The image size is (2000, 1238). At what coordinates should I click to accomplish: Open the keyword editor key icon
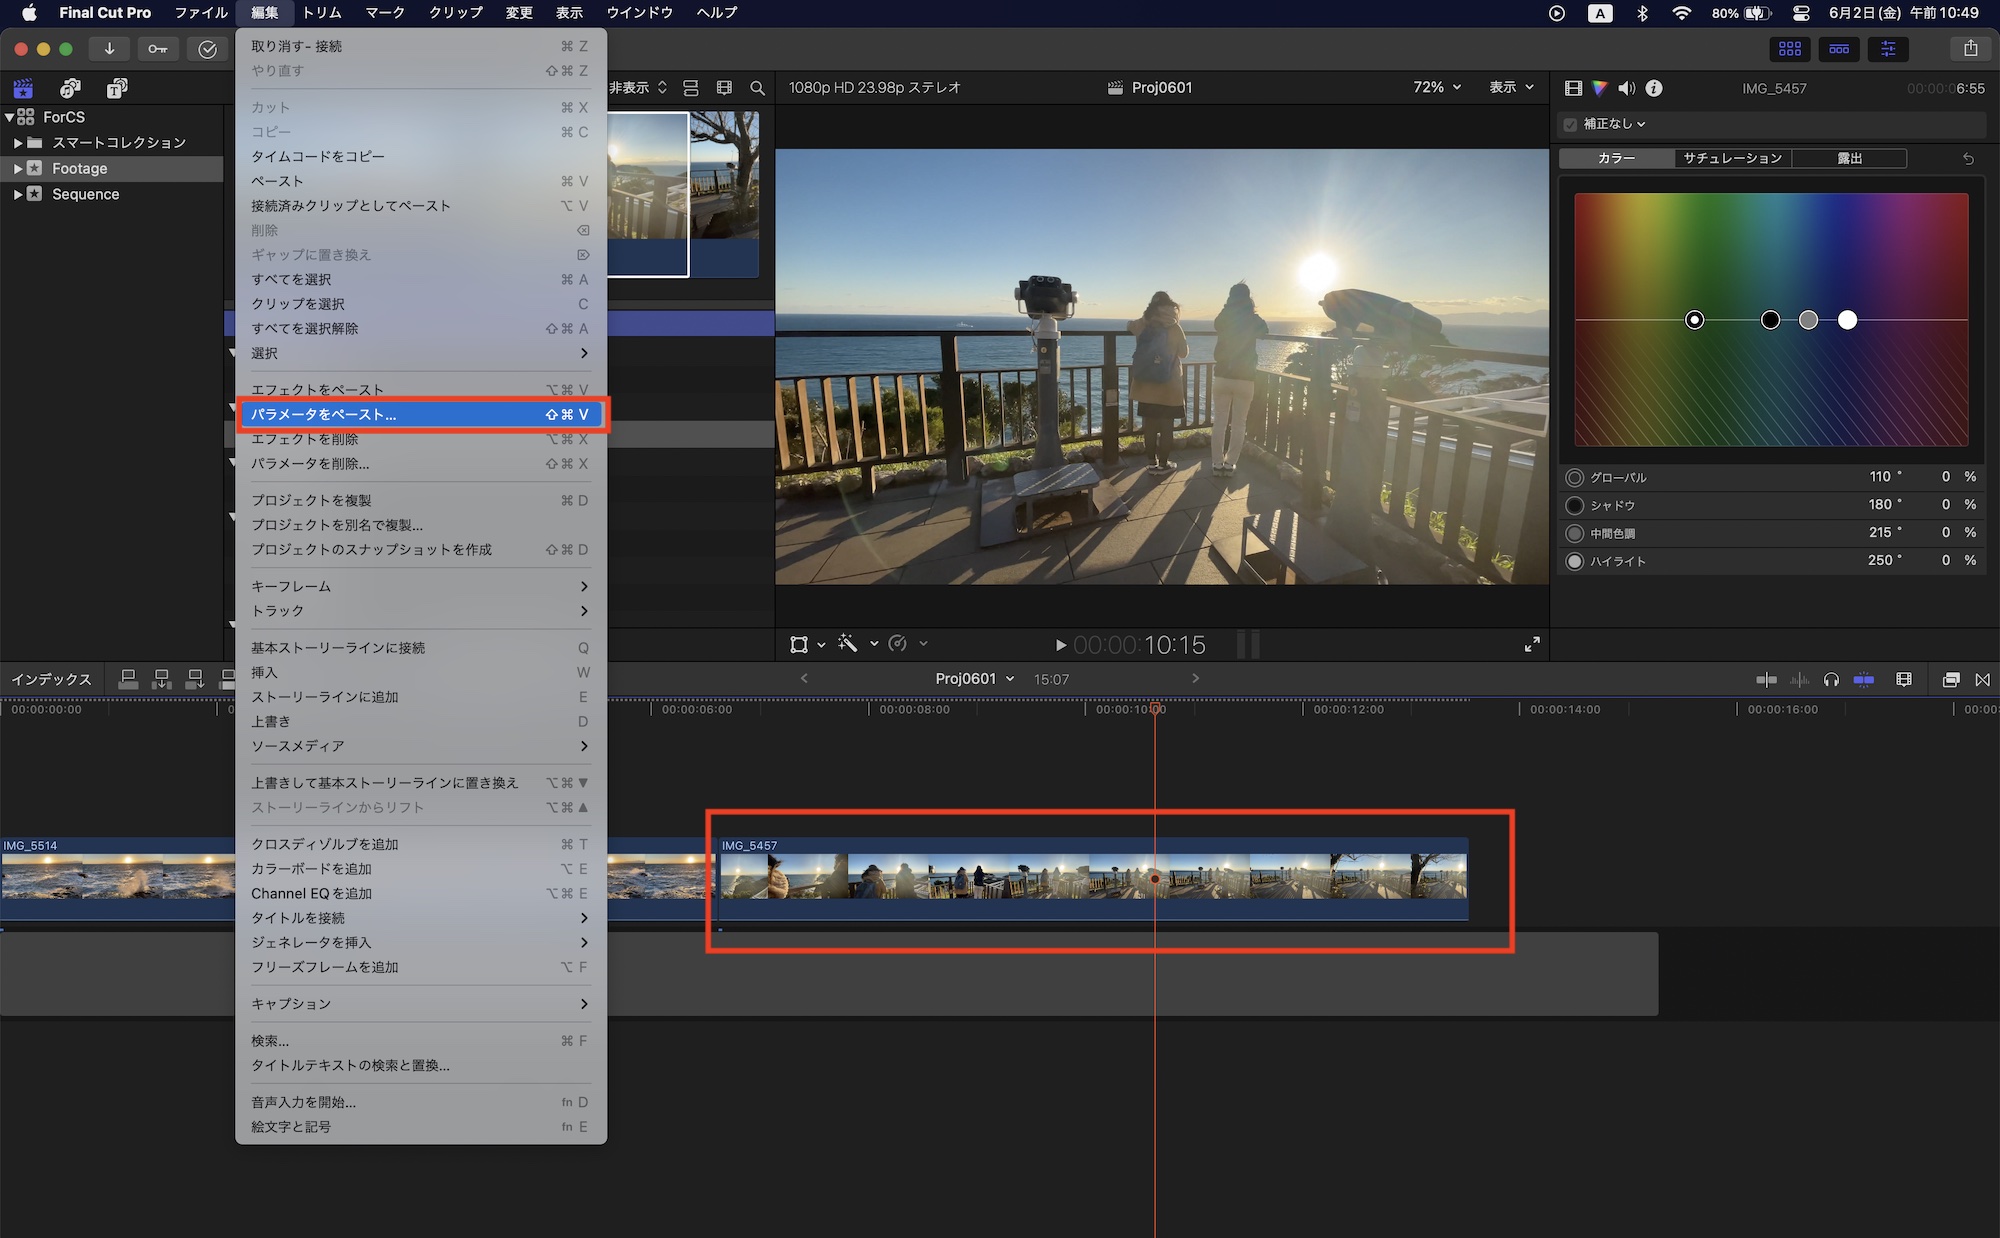(x=158, y=49)
